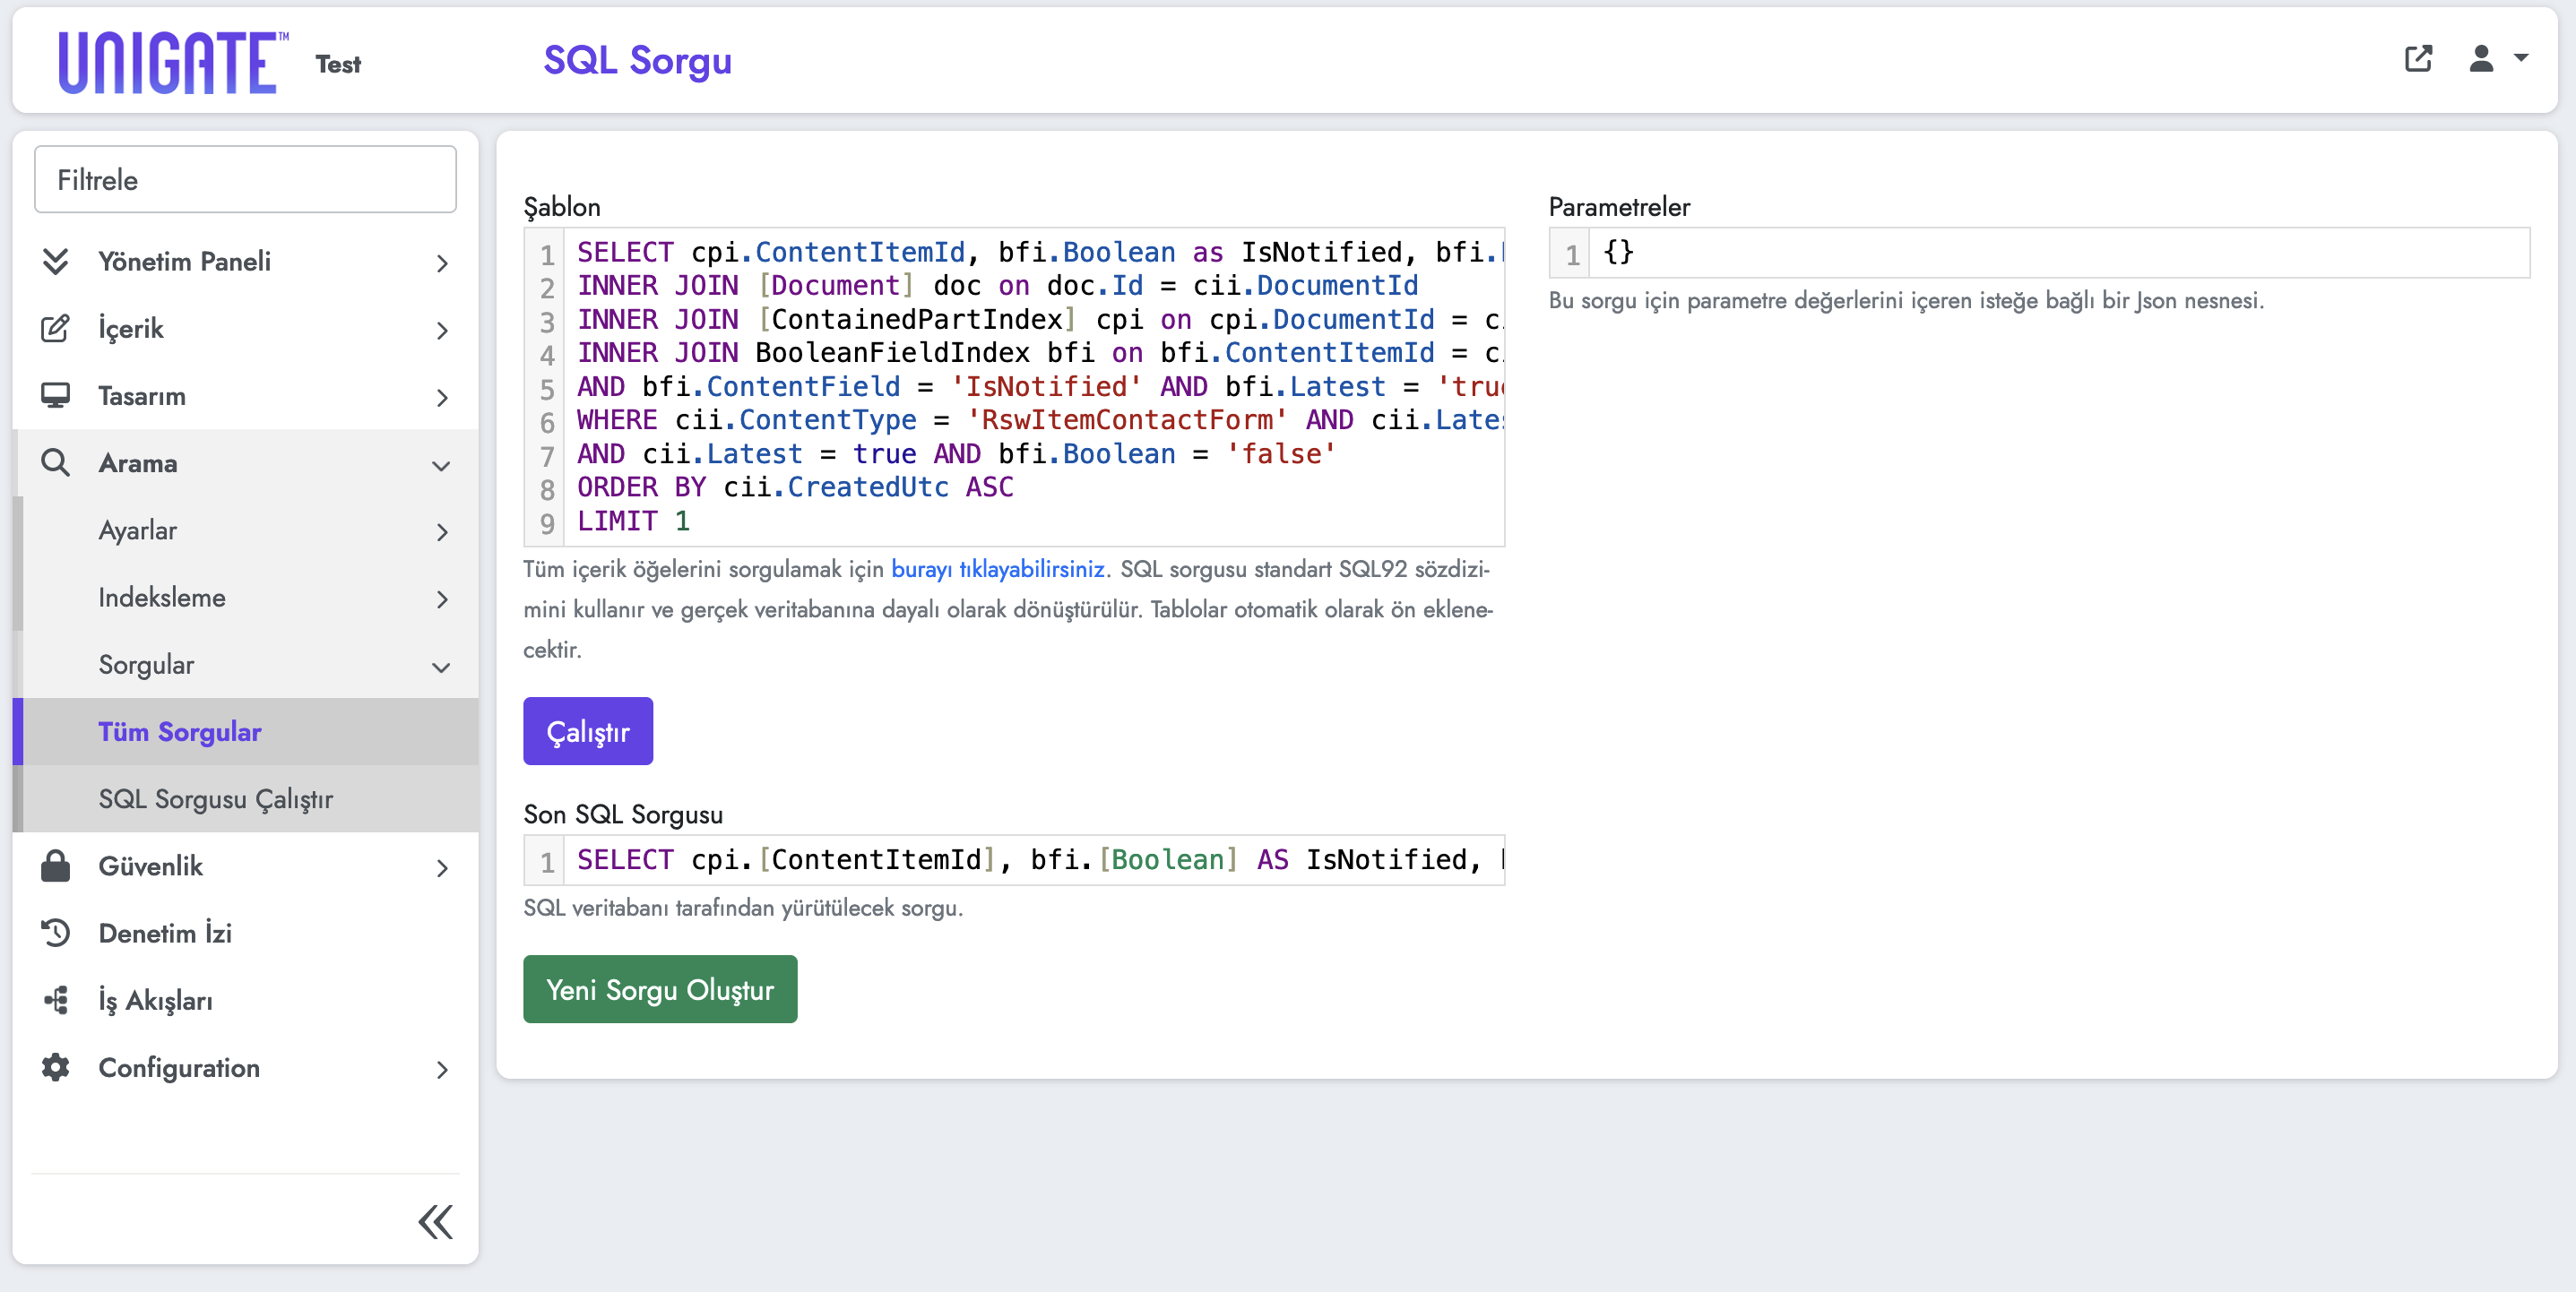Open İçerik menu item
2576x1292 pixels.
[x=246, y=328]
